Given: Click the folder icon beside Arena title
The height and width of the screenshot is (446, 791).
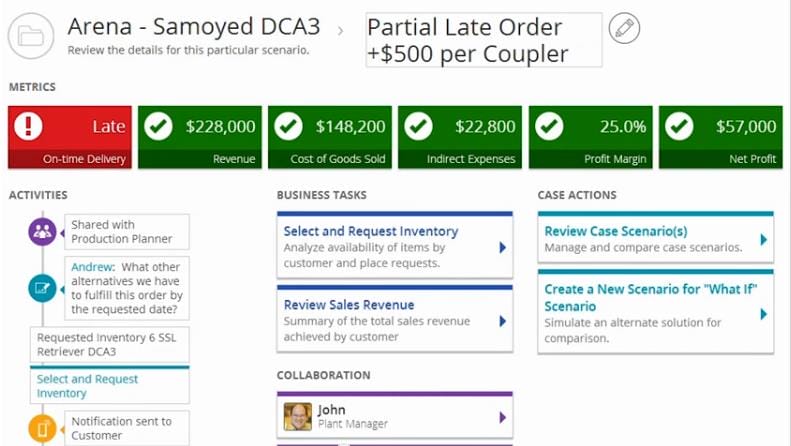Looking at the screenshot, I should pos(31,36).
